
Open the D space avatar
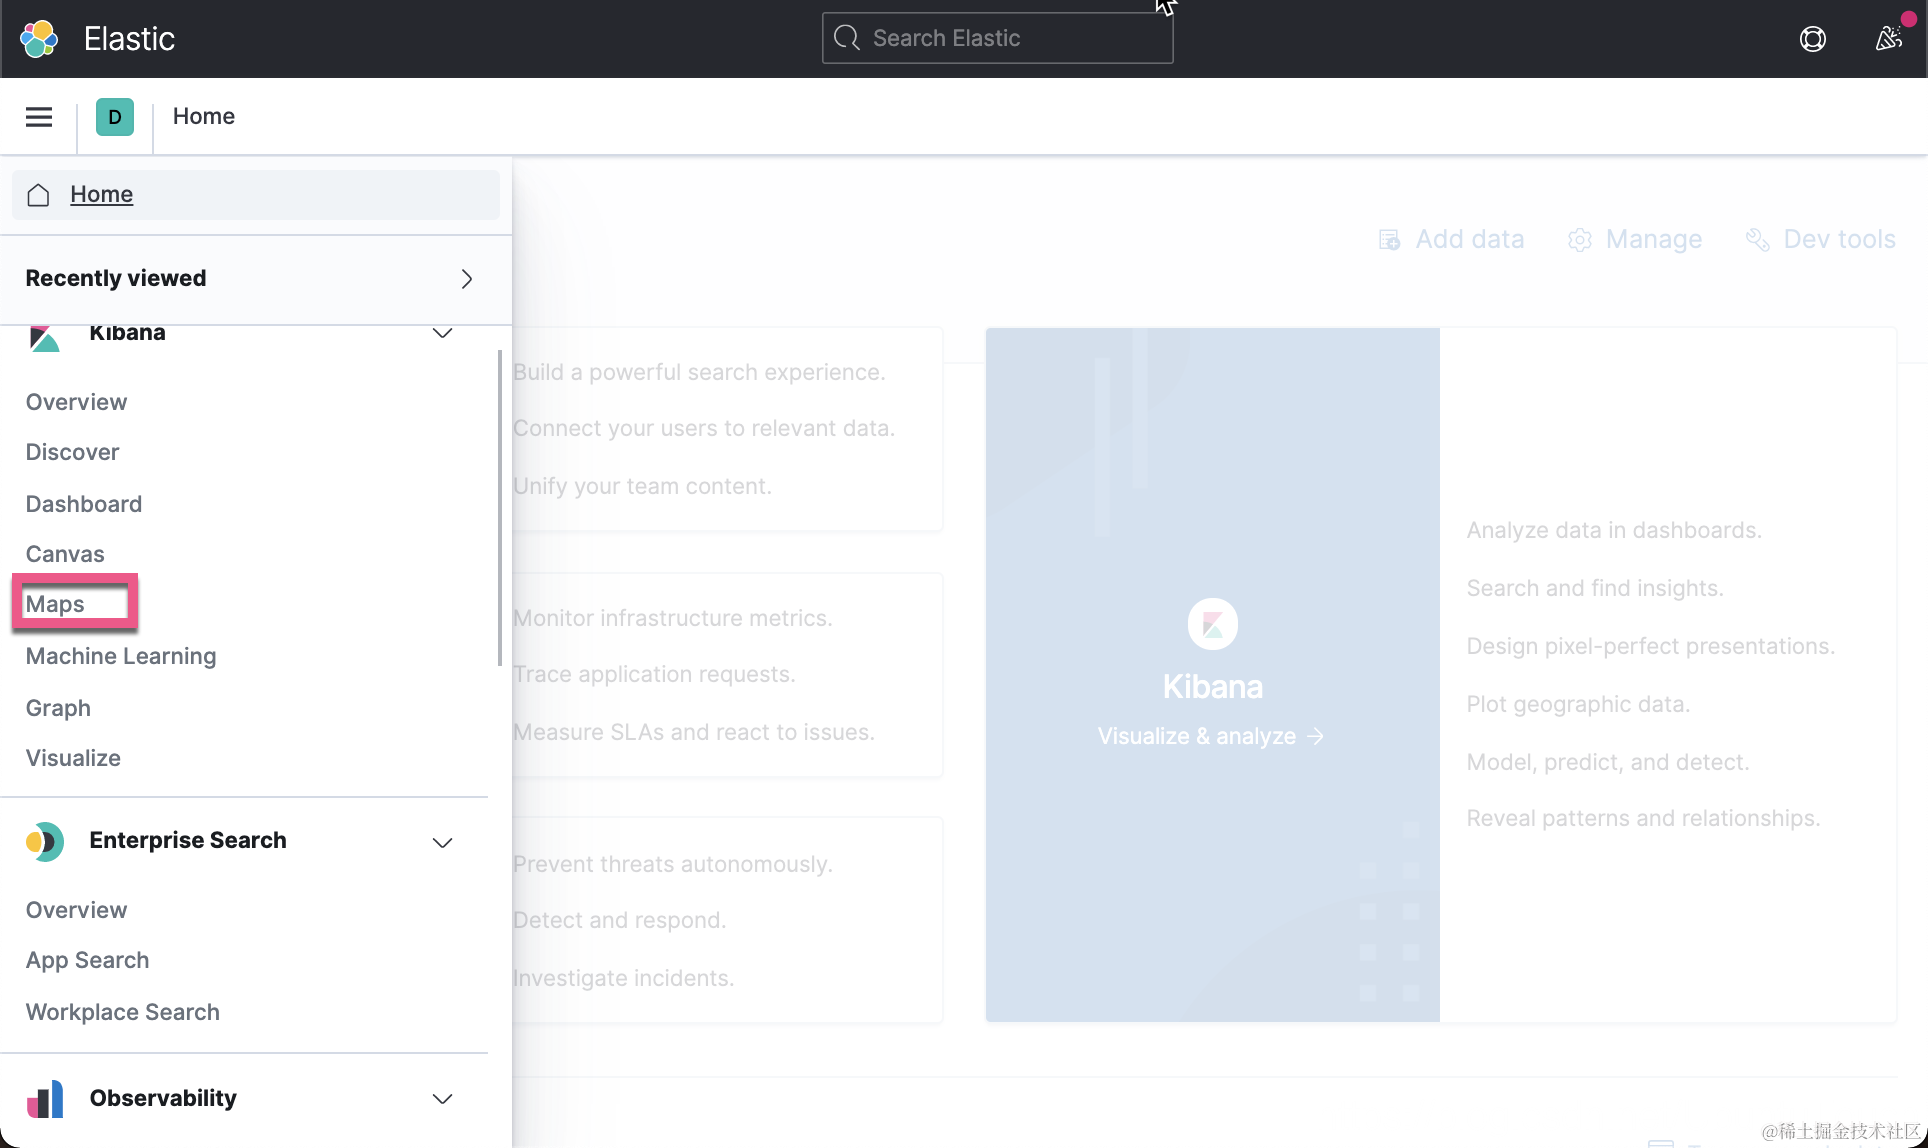[115, 117]
